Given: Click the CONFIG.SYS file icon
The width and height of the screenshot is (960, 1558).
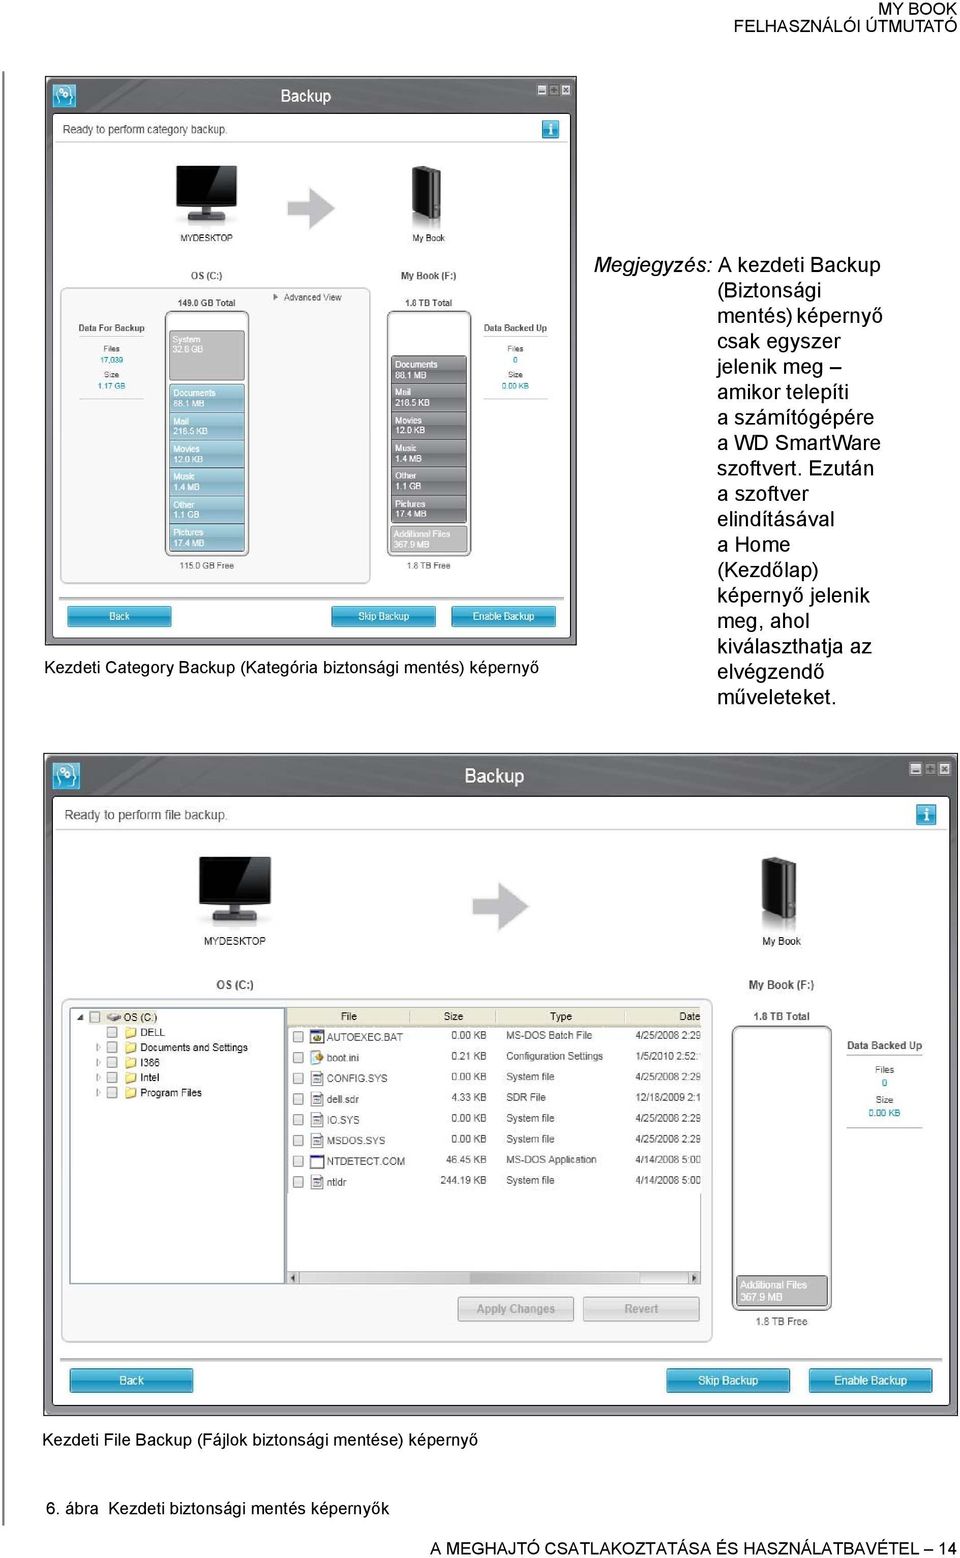Looking at the screenshot, I should coord(317,1078).
